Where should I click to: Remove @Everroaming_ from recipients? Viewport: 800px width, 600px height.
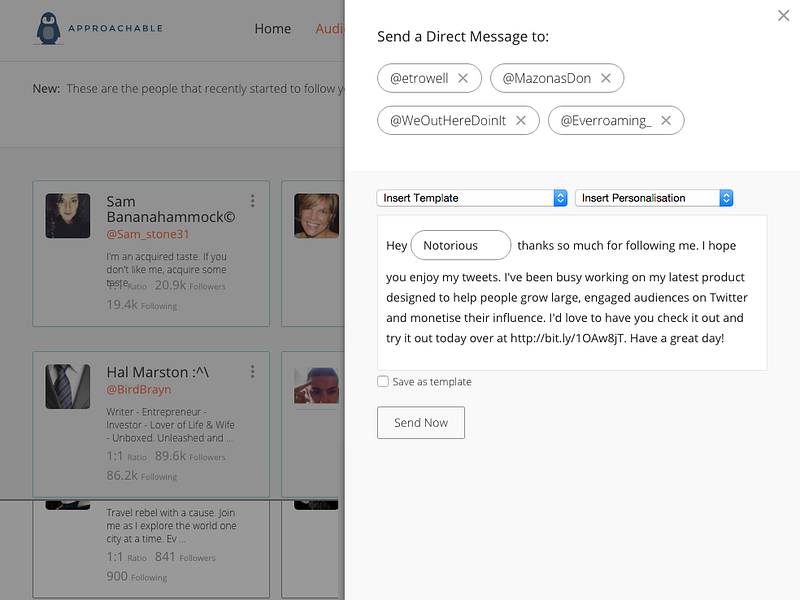coord(666,120)
